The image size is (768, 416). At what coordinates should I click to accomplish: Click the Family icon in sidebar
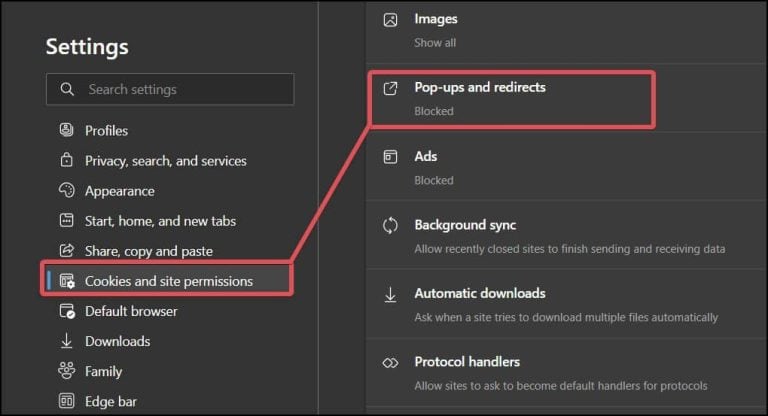tap(67, 371)
